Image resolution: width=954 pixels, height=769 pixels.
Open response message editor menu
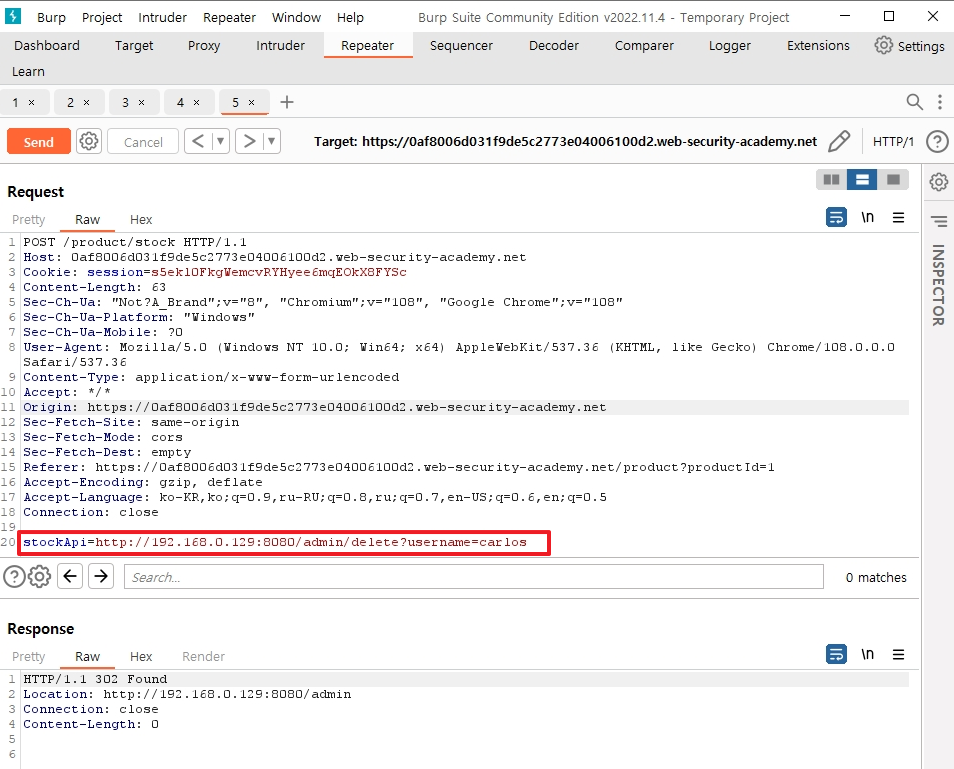click(899, 655)
